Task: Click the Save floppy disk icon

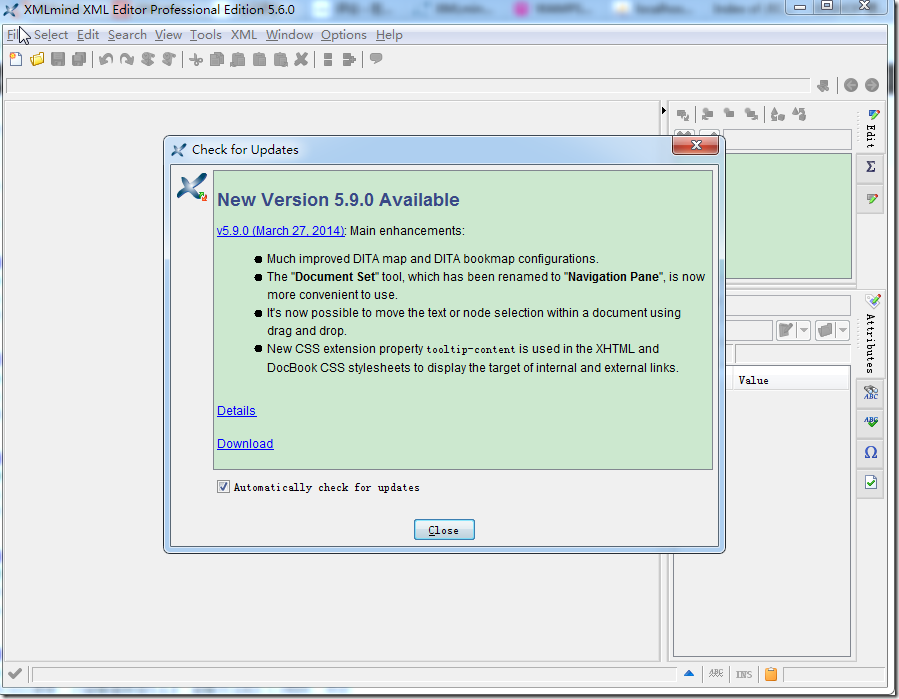Action: coord(58,59)
